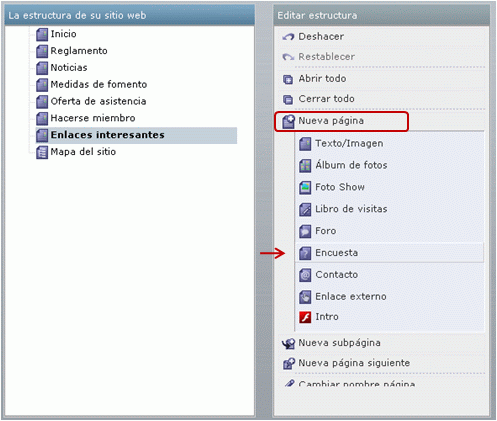Click the Restablecer redo arrow icon
Image resolution: width=497 pixels, height=421 pixels.
pos(288,57)
